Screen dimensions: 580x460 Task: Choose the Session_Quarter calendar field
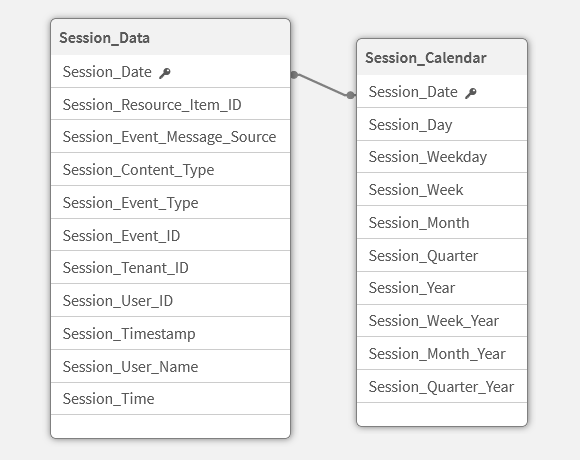coord(442,256)
